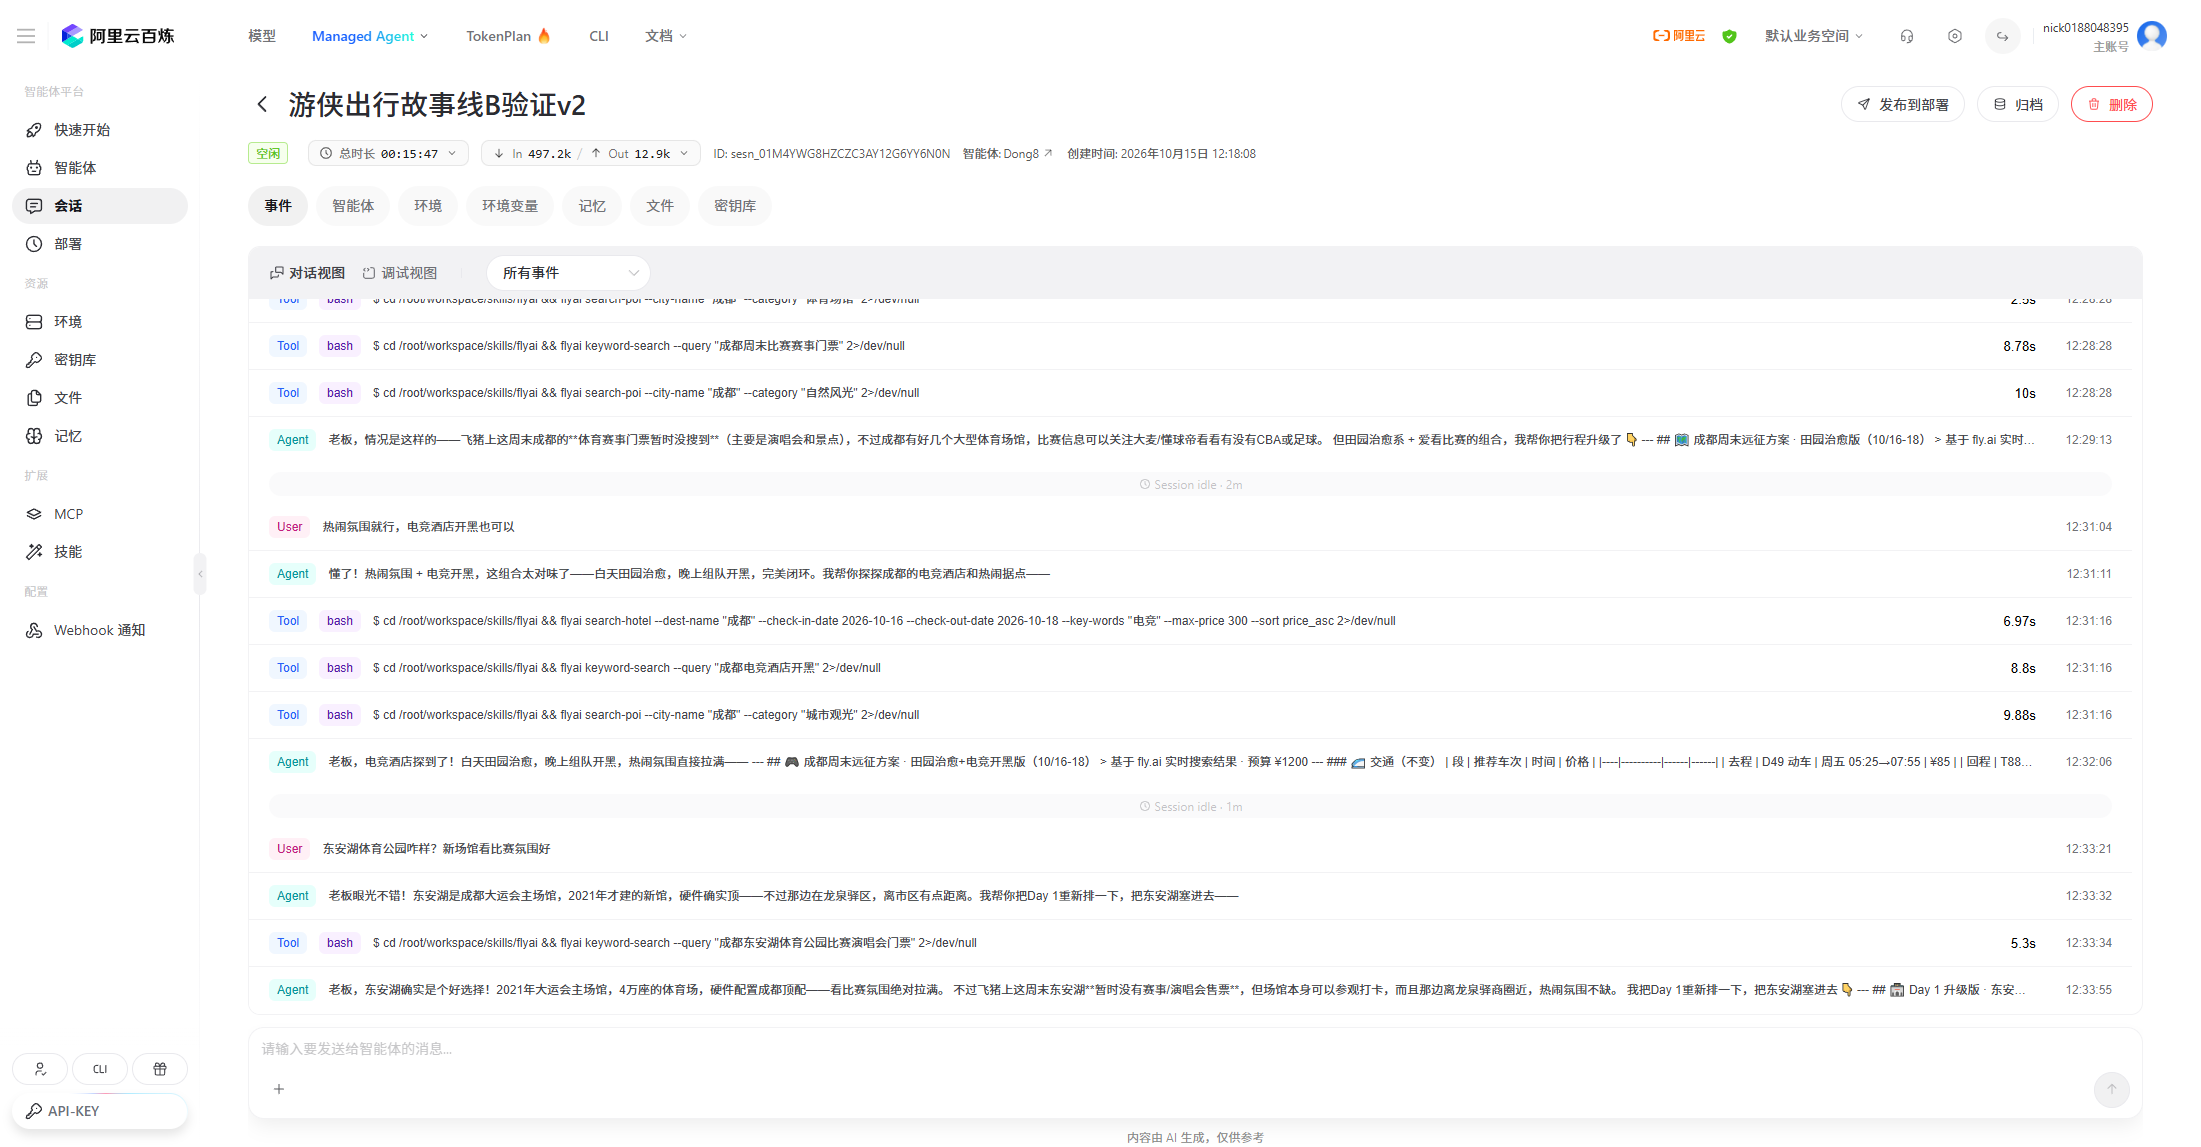This screenshot has height=1147, width=2201.
Task: Switch to 对话视图
Action: click(307, 273)
